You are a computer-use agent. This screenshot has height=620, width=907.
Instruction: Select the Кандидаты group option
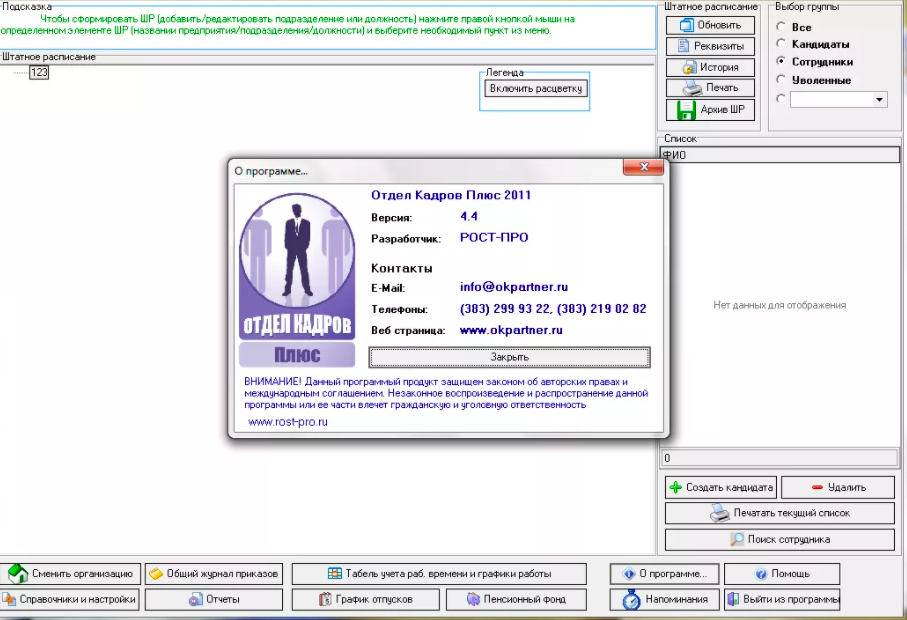coord(781,44)
